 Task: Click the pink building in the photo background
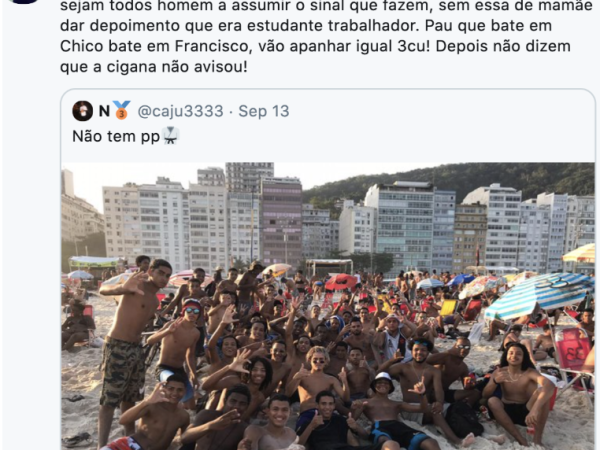point(282,221)
